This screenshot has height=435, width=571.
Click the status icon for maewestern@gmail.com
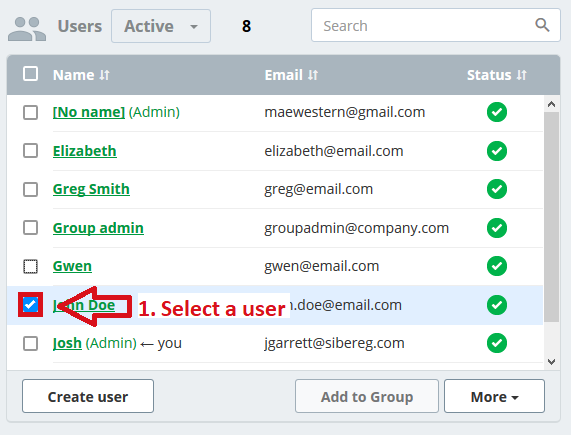pyautogui.click(x=497, y=112)
